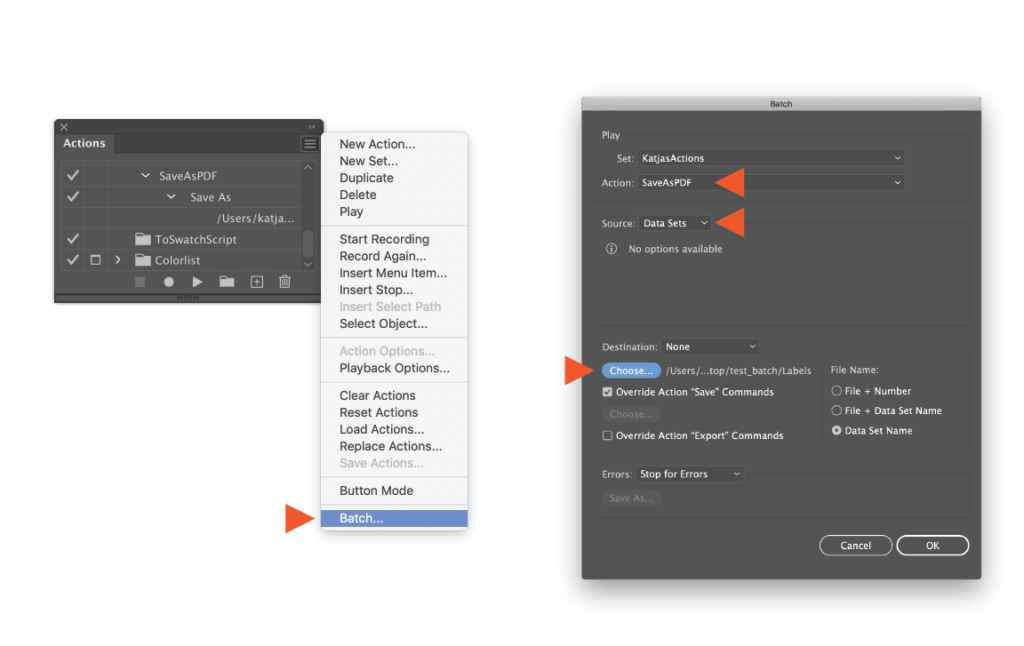This screenshot has height=646, width=1024.
Task: Click the Begin Recording circle icon
Action: coord(168,282)
